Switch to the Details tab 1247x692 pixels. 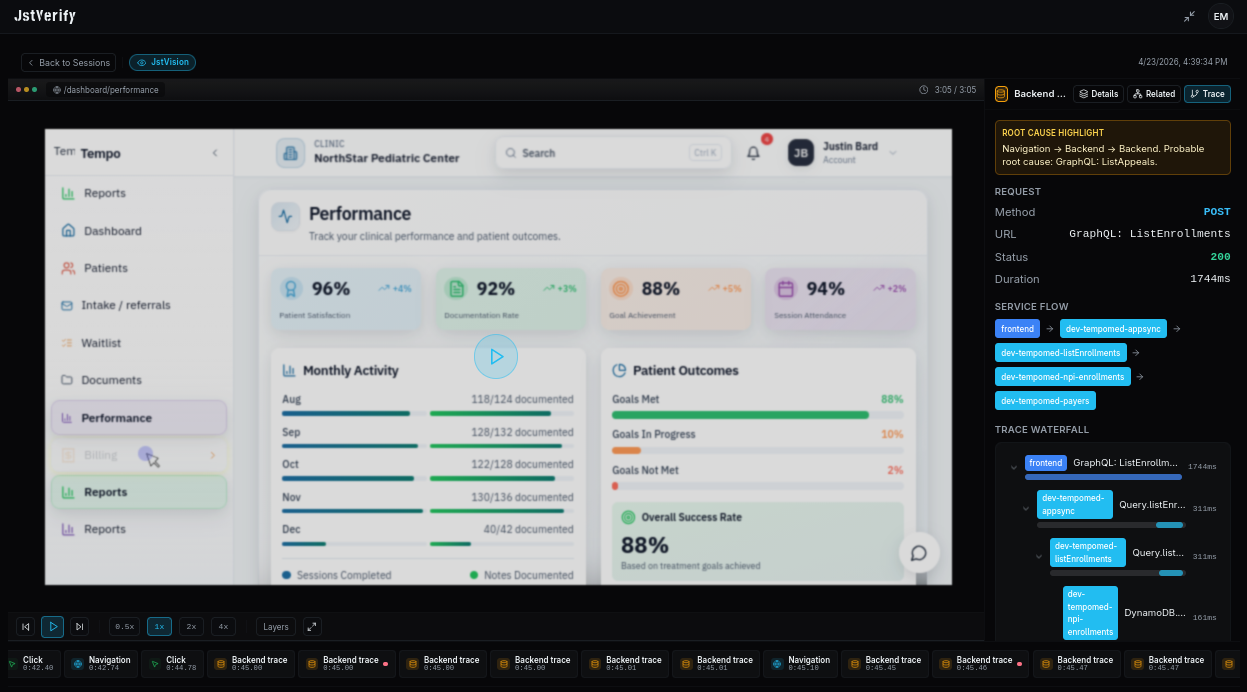coord(1098,94)
